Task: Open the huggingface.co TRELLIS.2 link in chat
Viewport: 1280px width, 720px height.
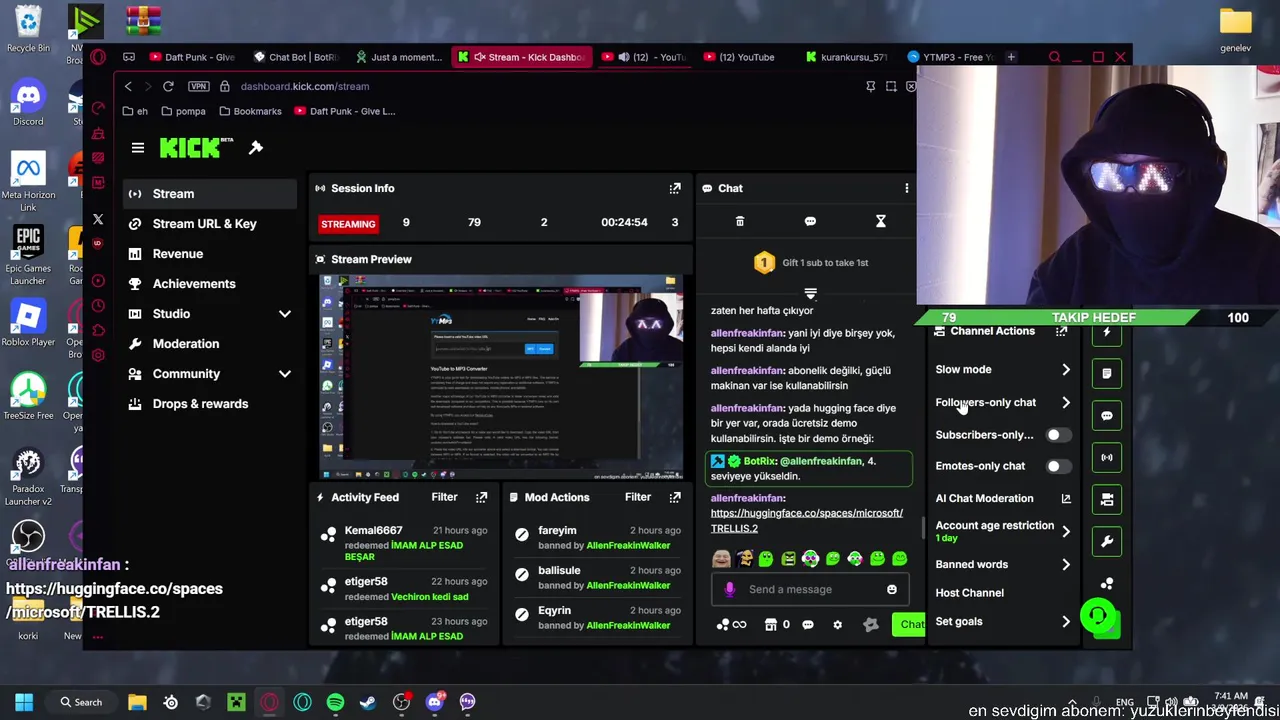Action: (x=806, y=520)
